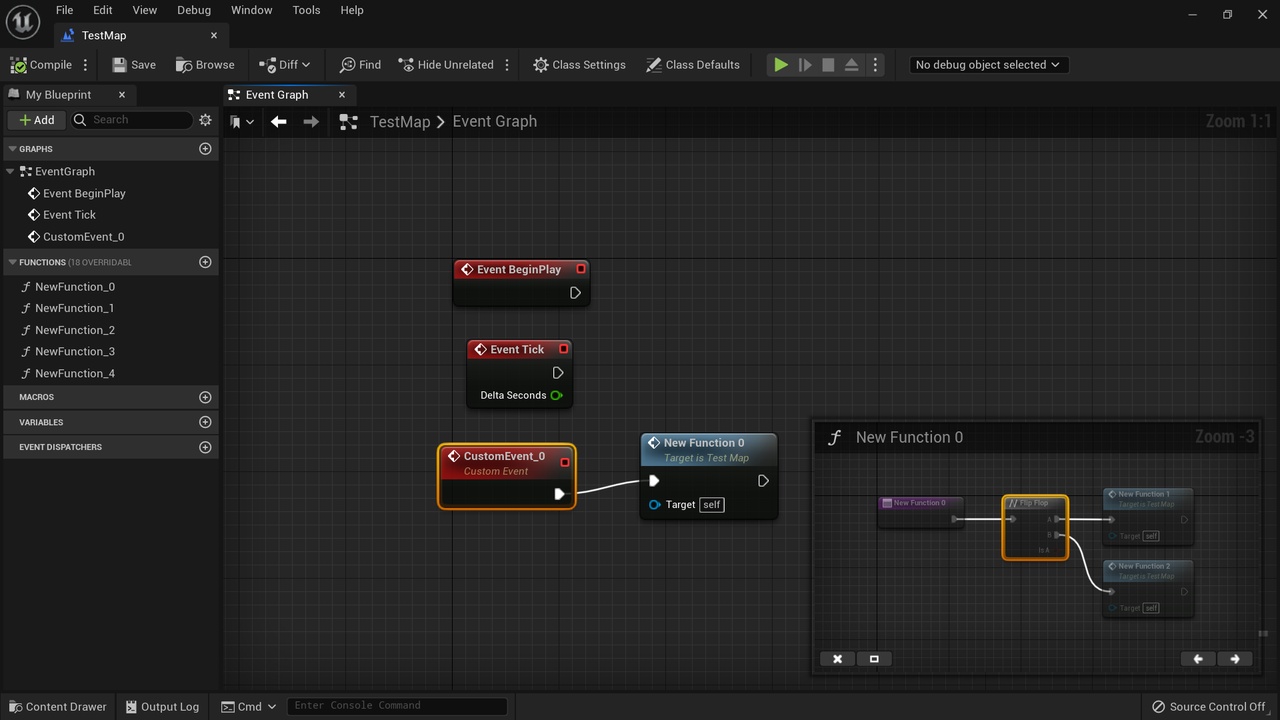Click the Eject from player button

tap(852, 64)
